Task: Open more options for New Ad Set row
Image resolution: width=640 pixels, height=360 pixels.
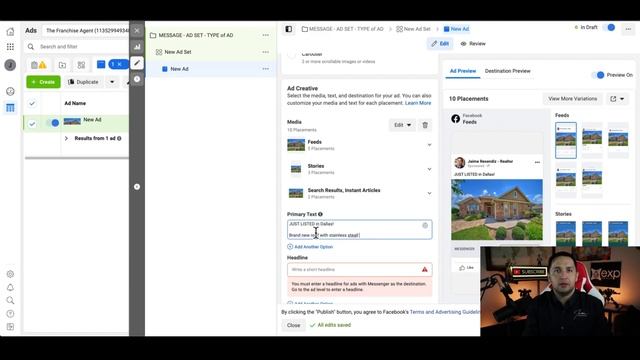Action: [266, 52]
